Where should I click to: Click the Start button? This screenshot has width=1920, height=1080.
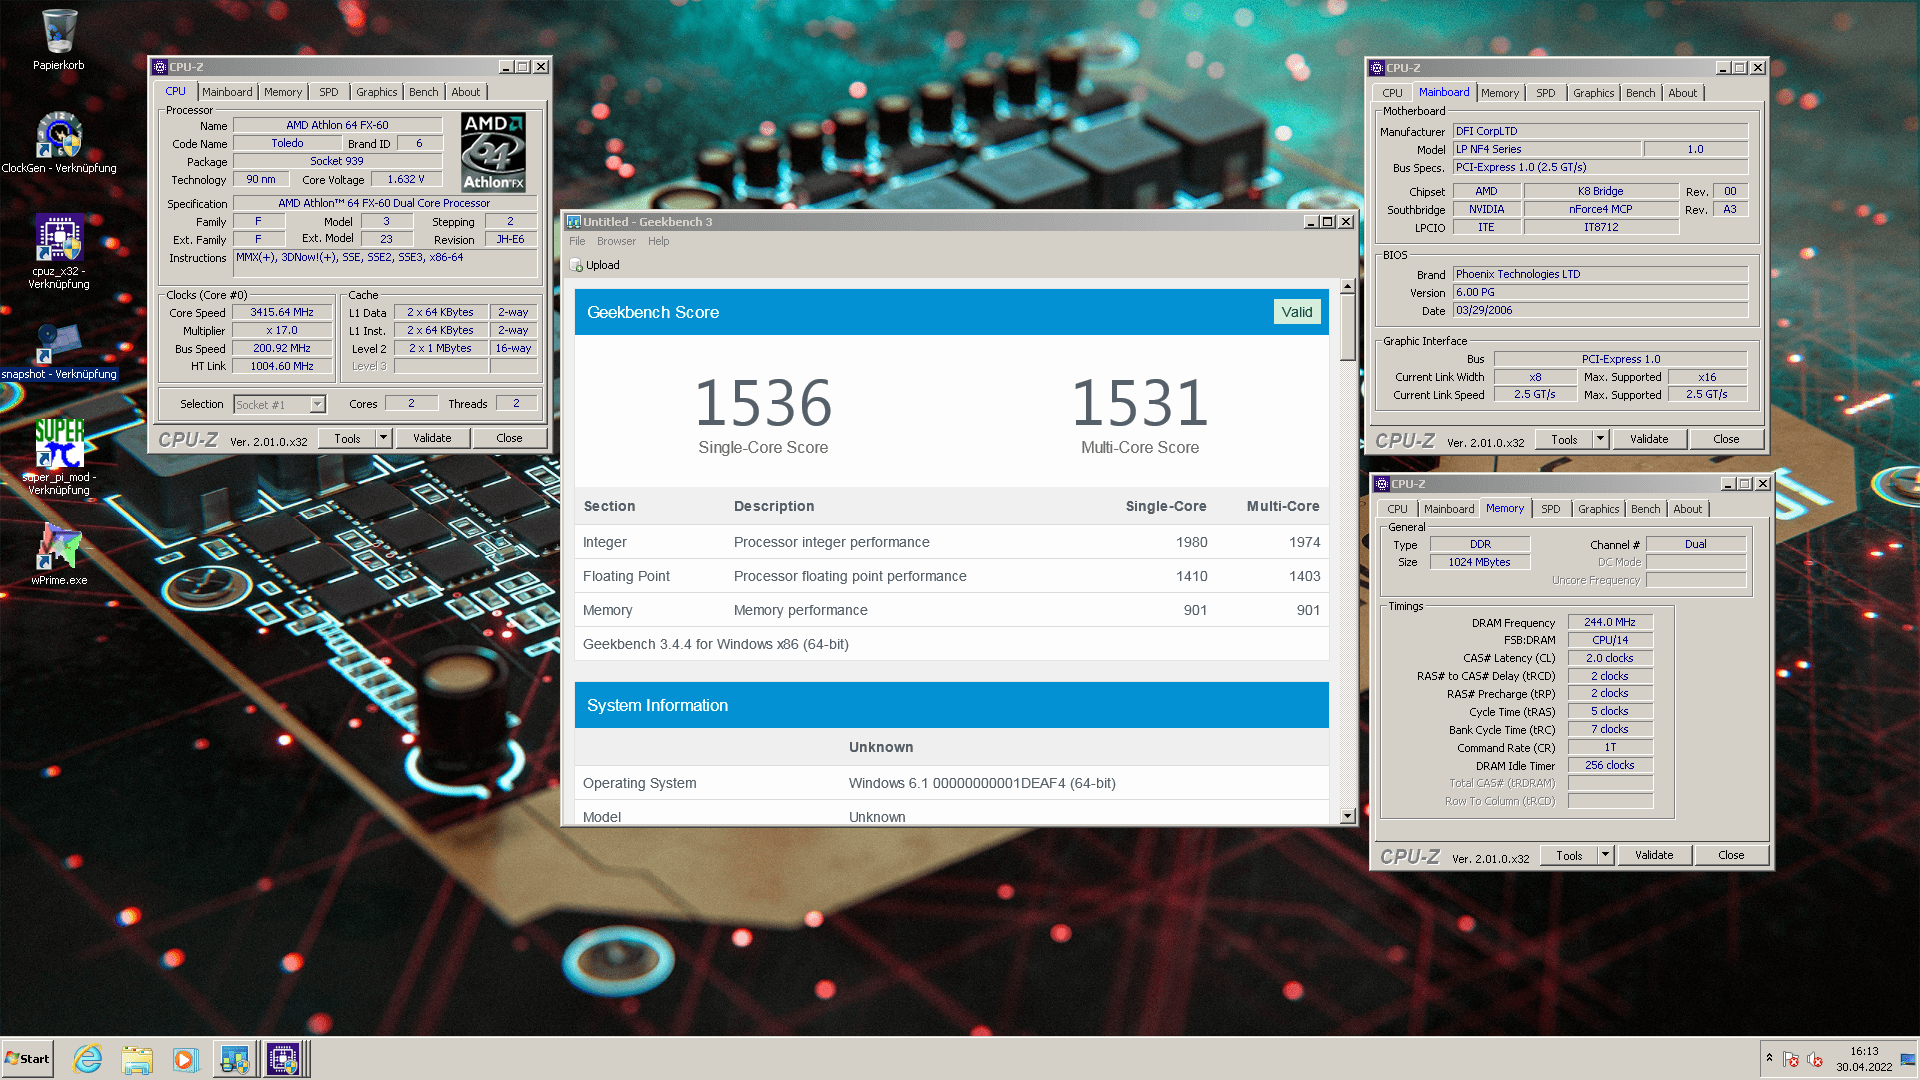(x=27, y=1059)
